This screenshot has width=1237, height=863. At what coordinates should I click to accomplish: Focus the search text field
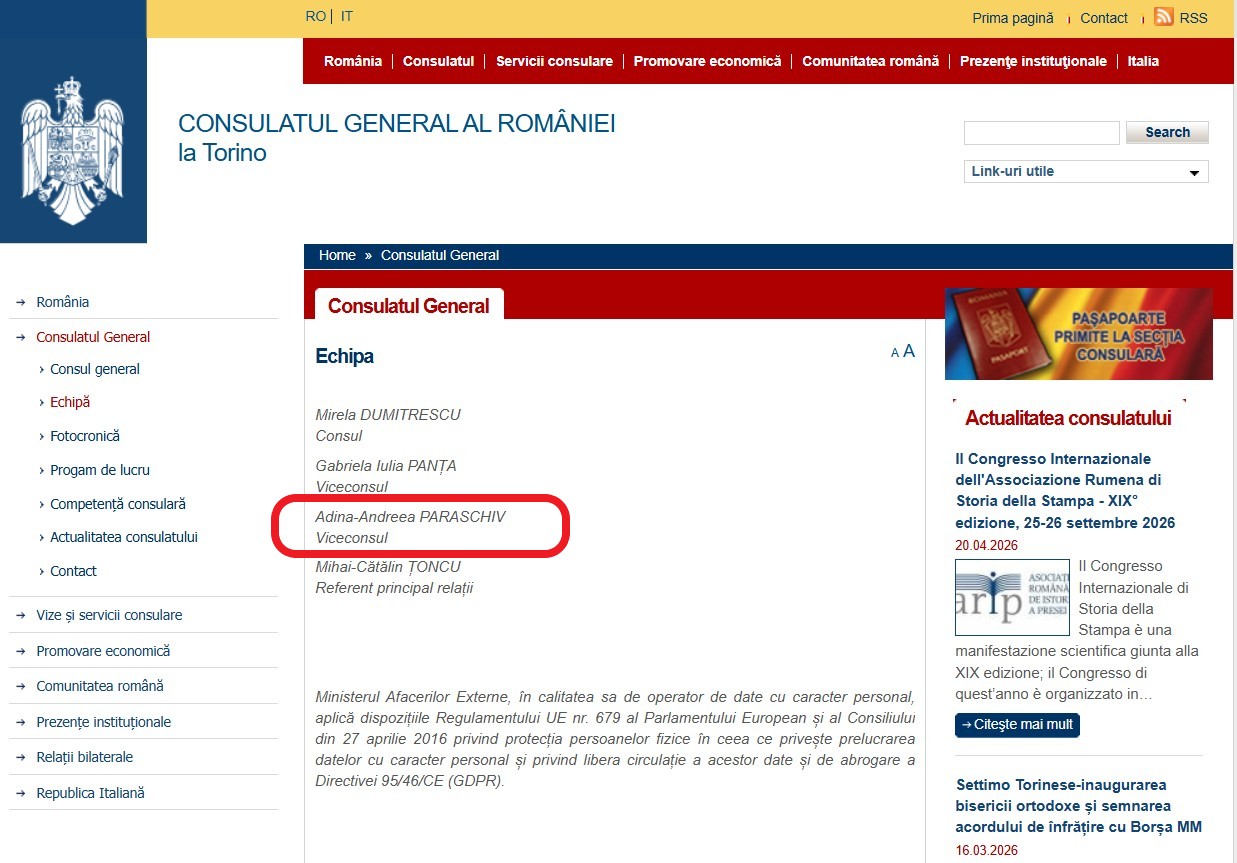(1041, 133)
